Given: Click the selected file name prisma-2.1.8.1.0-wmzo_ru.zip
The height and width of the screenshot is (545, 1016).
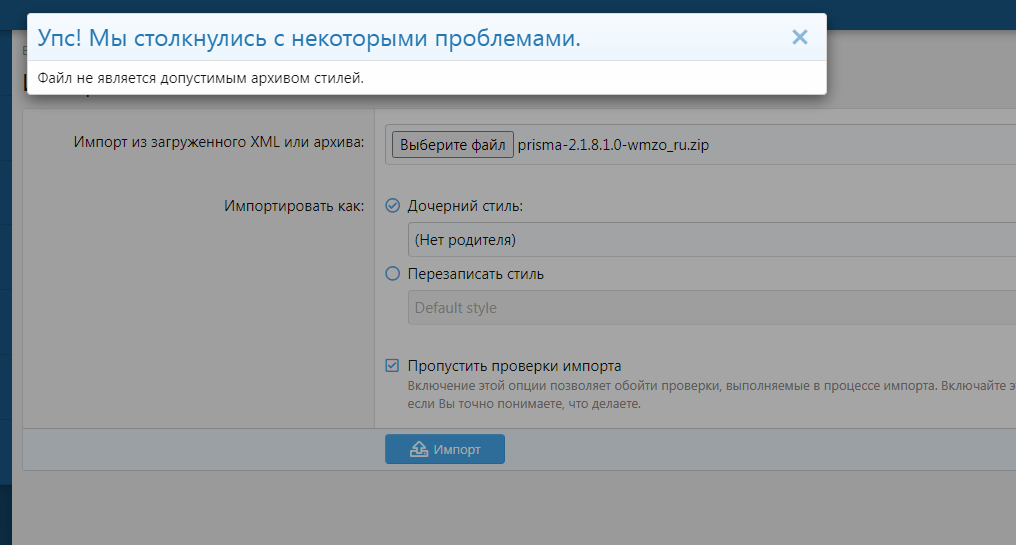Looking at the screenshot, I should pyautogui.click(x=615, y=145).
